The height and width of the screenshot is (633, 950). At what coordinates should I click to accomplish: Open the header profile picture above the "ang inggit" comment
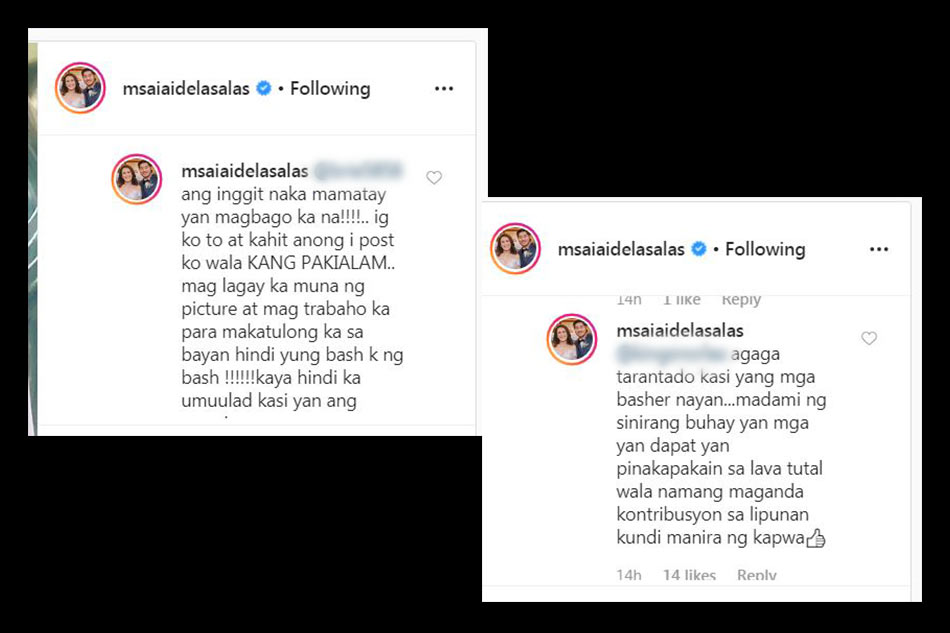[81, 88]
